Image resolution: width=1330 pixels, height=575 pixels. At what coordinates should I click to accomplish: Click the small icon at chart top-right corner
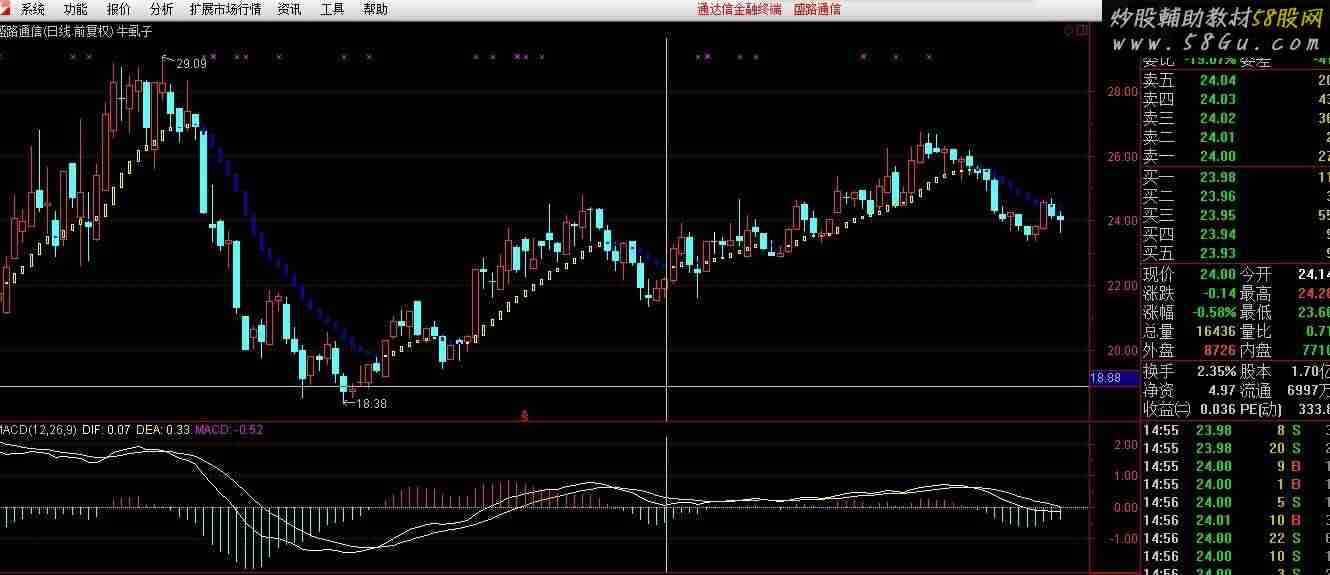pos(1081,31)
